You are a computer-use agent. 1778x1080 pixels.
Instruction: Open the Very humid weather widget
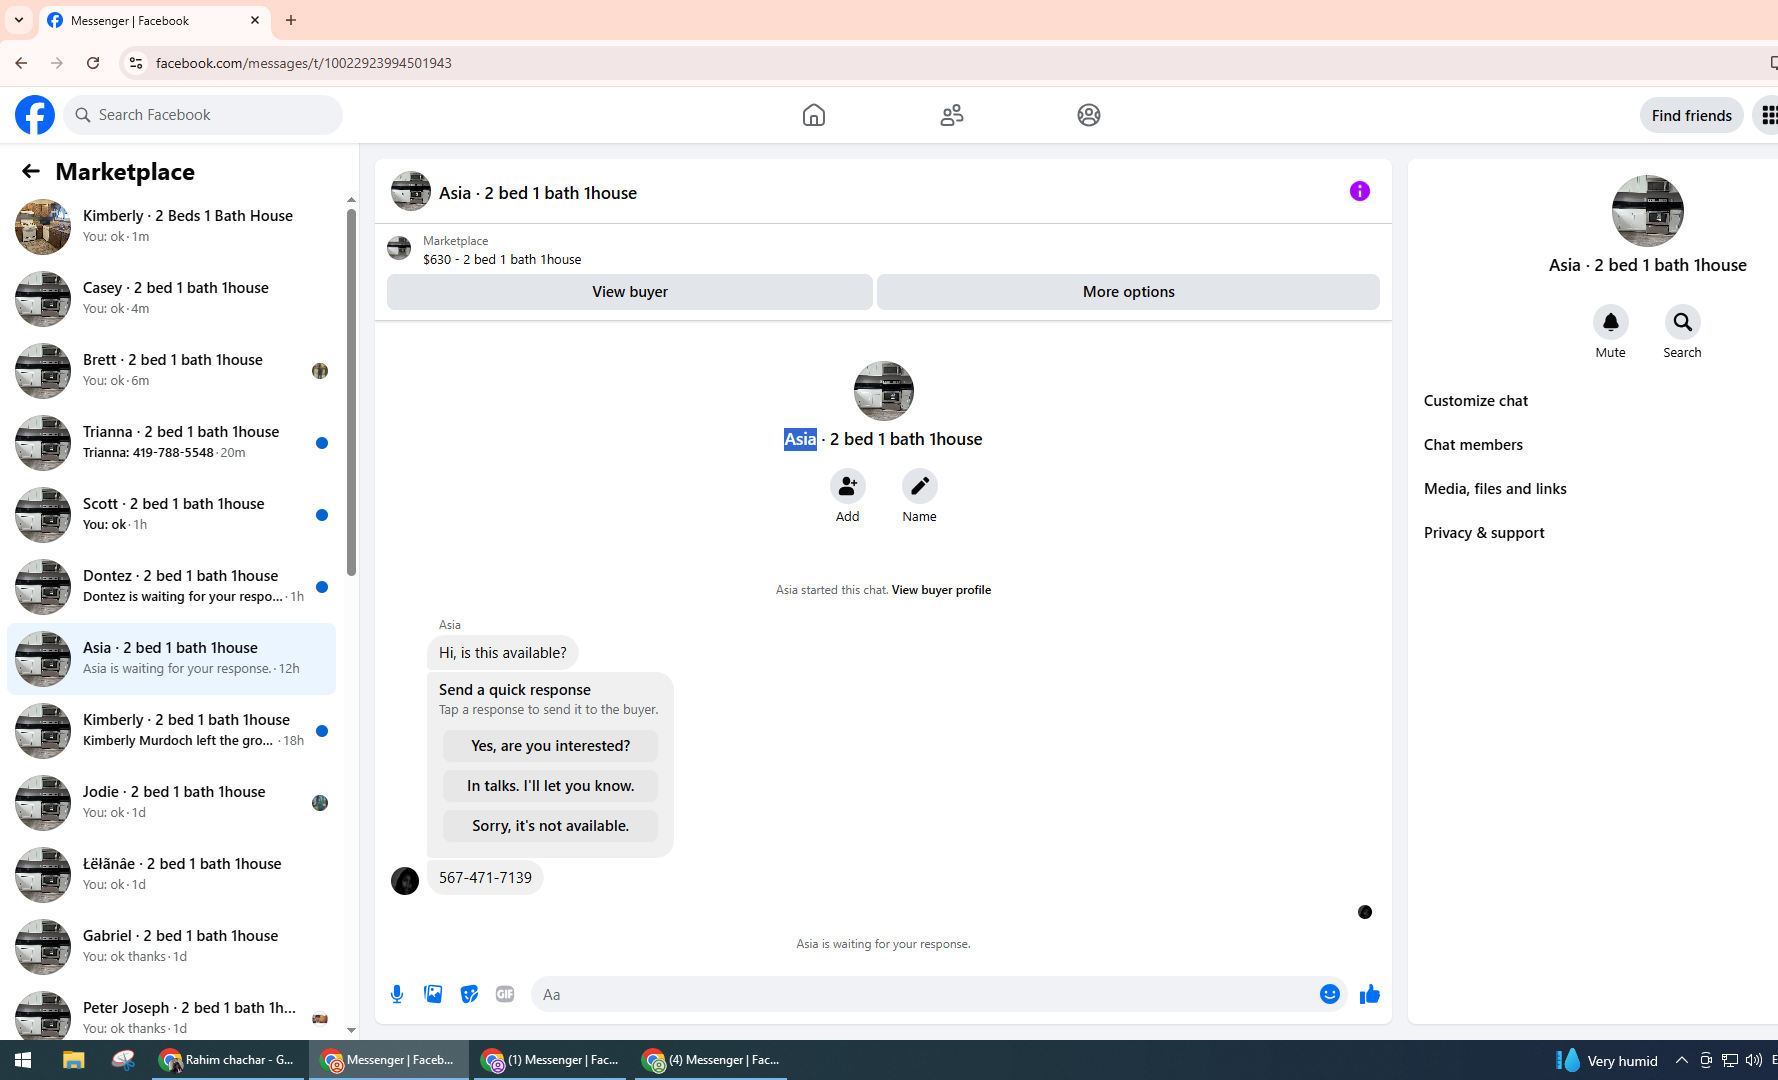coord(1607,1060)
